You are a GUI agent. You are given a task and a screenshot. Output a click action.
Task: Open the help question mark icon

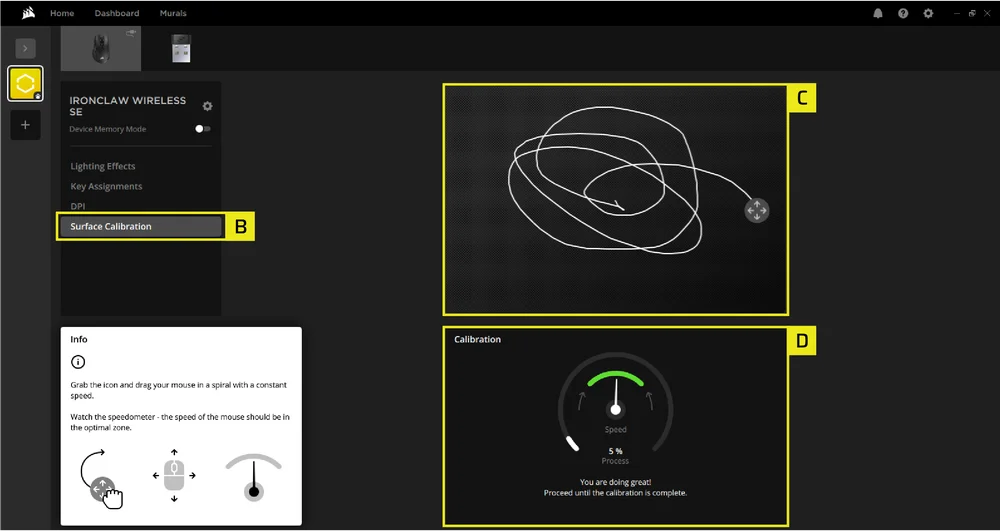point(903,13)
